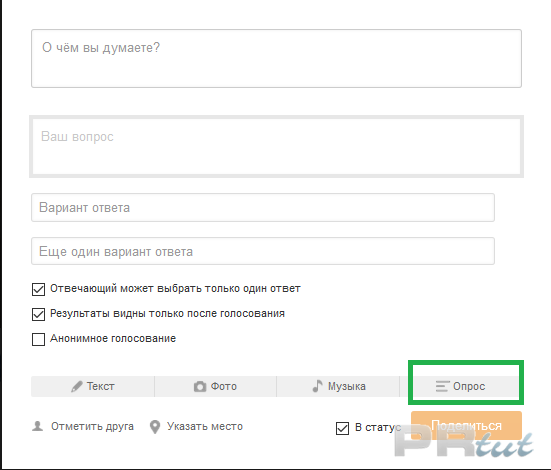Screen dimensions: 551x470
Task: Click the poll lines icon beside Опрос
Action: pyautogui.click(x=442, y=386)
